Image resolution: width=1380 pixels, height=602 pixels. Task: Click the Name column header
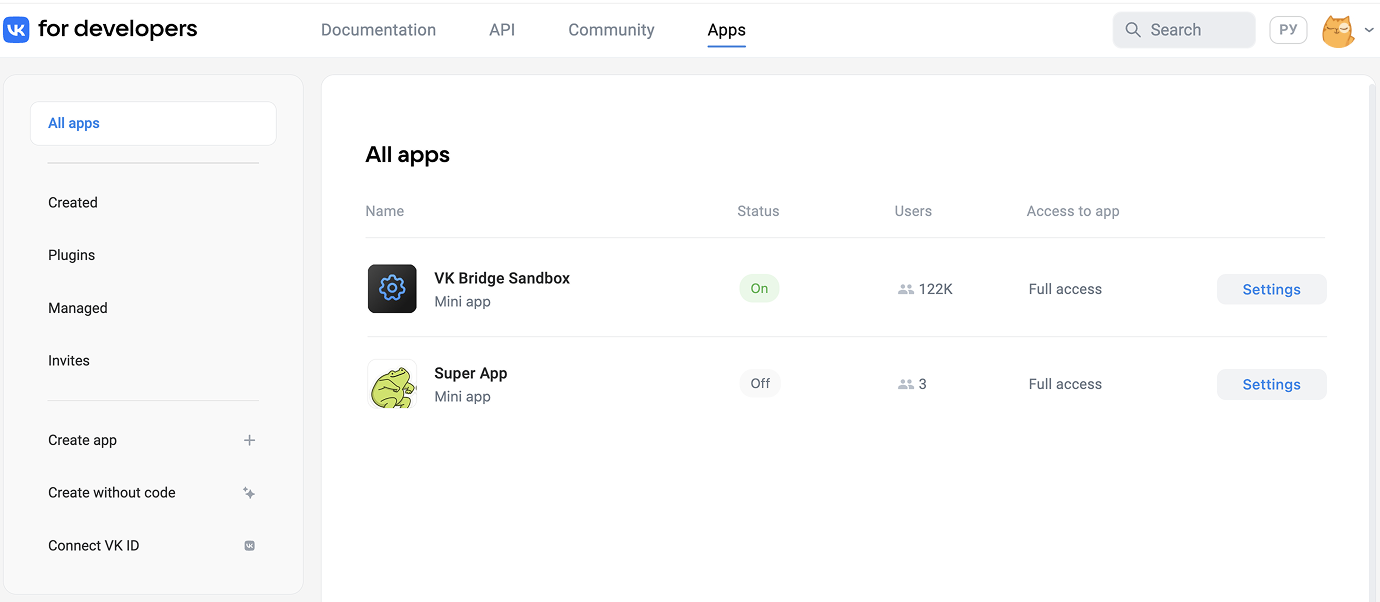point(385,211)
